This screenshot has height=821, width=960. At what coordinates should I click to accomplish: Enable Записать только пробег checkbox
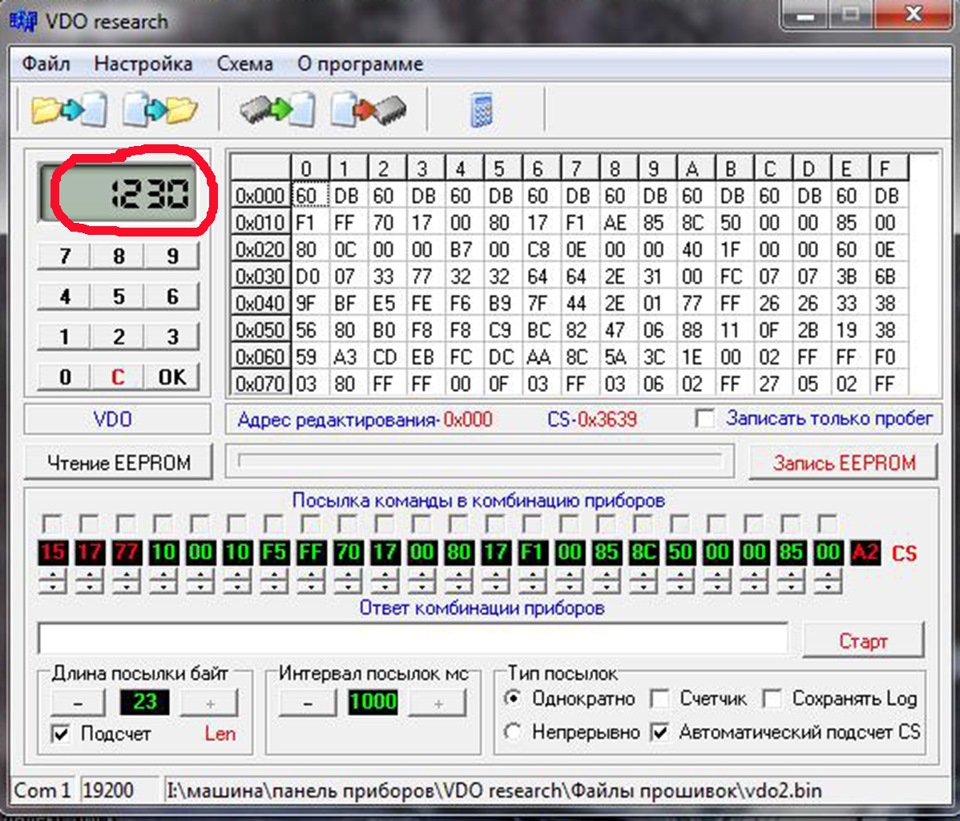point(705,419)
